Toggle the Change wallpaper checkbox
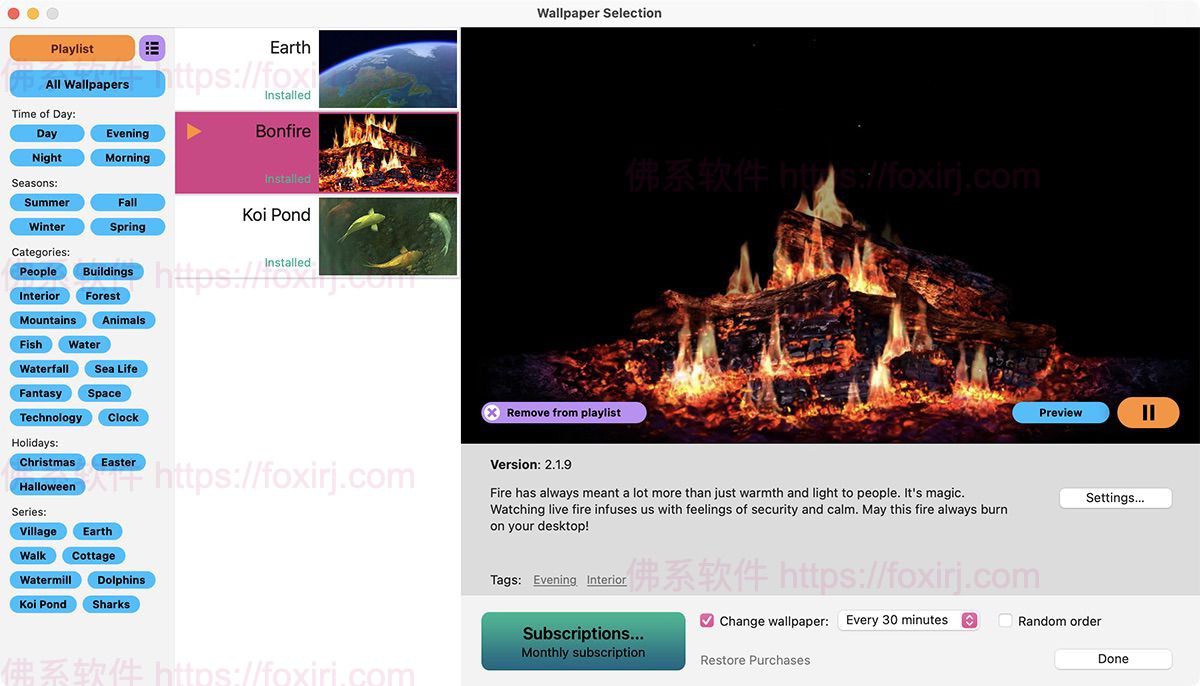Viewport: 1200px width, 686px height. click(707, 621)
